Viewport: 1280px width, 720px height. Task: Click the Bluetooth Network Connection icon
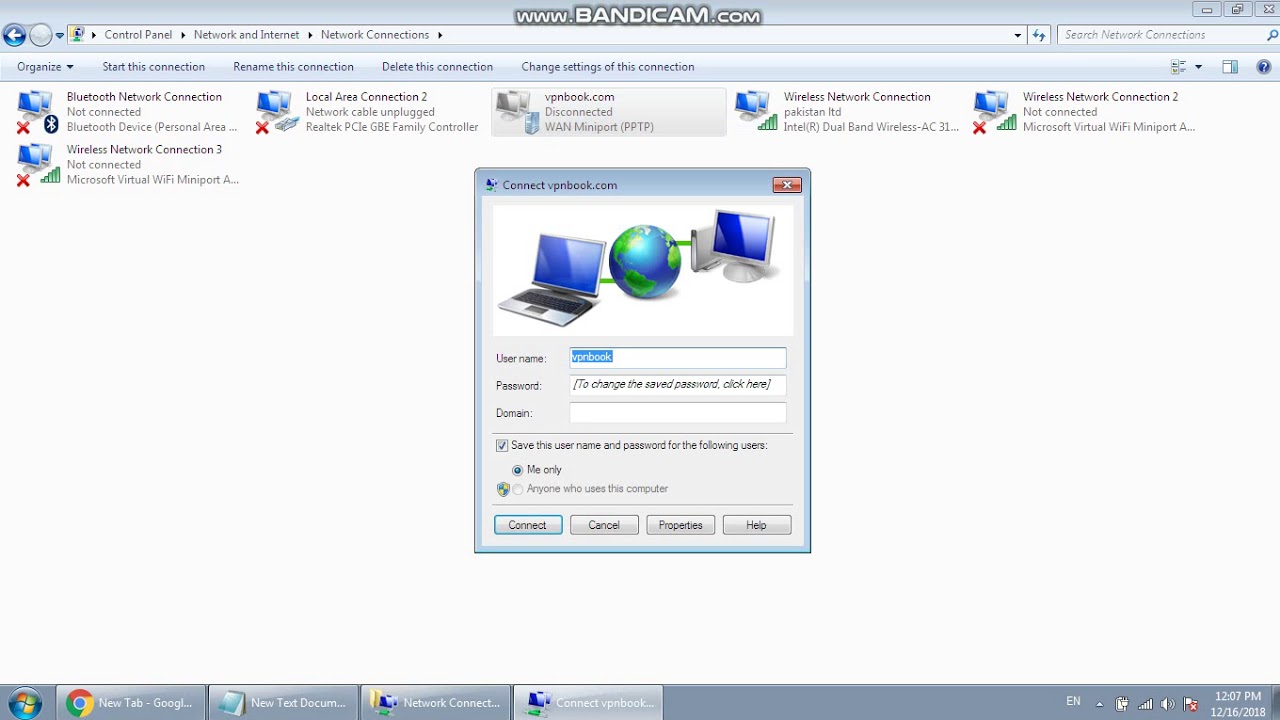(x=38, y=112)
